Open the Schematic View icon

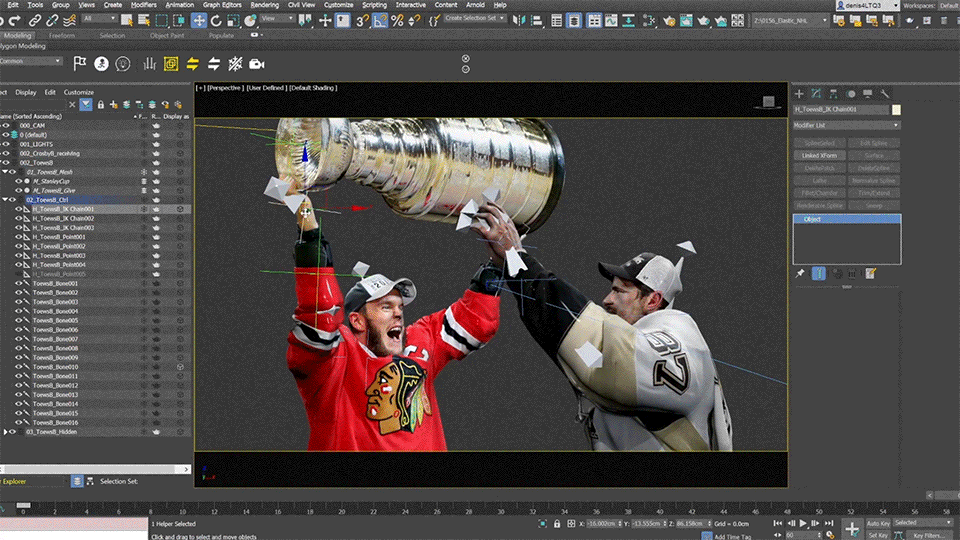click(x=649, y=21)
